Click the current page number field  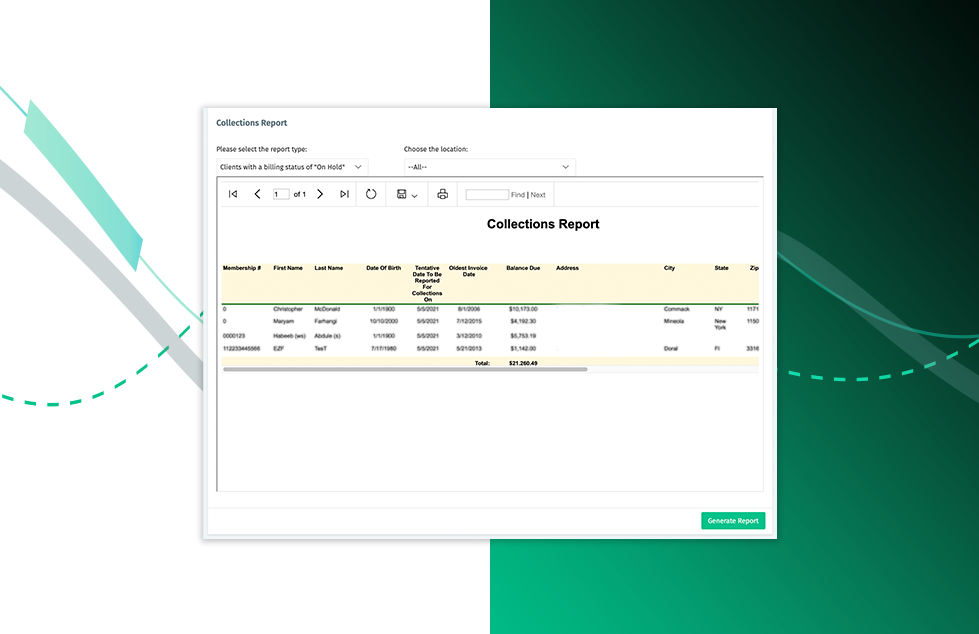(281, 194)
